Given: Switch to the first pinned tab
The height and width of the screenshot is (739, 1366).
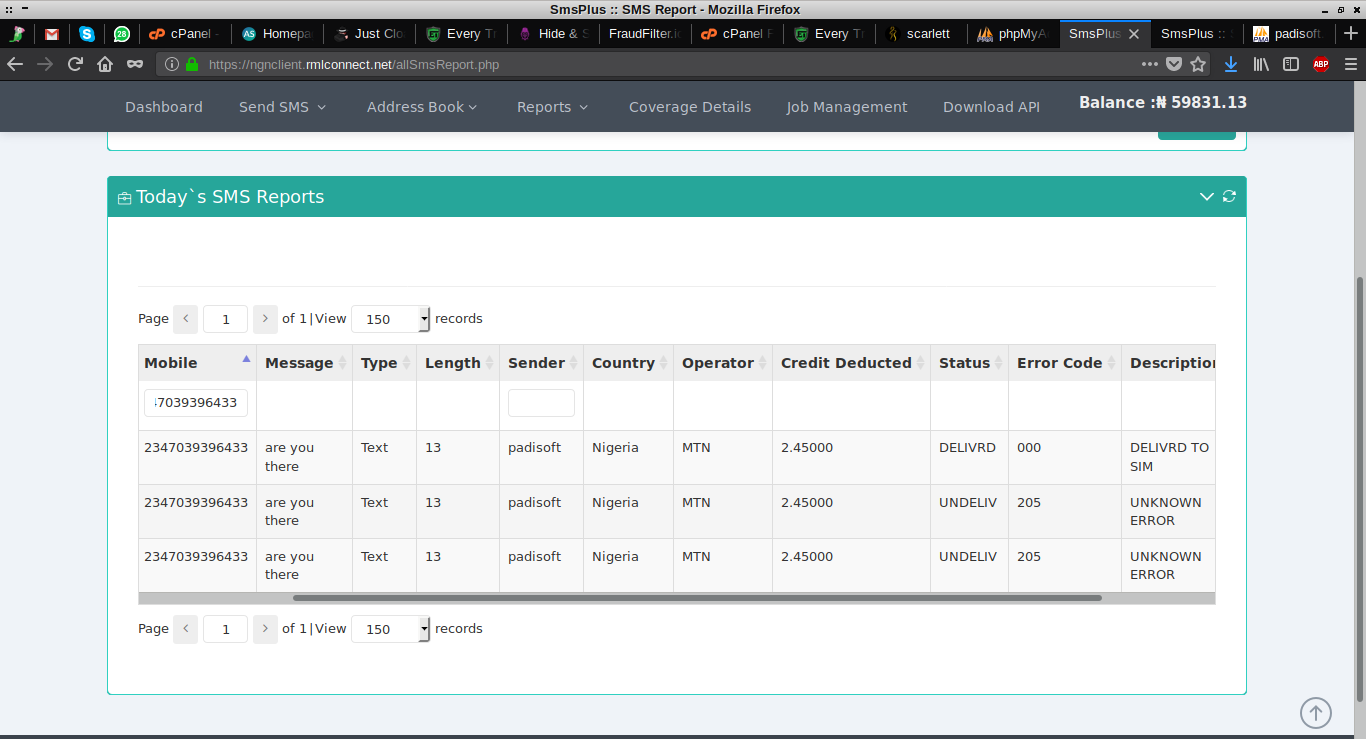Looking at the screenshot, I should (17, 33).
